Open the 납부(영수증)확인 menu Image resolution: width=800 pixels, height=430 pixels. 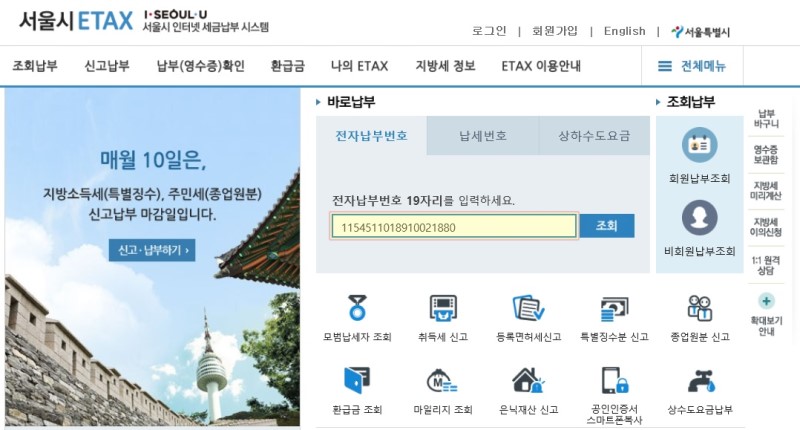tap(201, 66)
